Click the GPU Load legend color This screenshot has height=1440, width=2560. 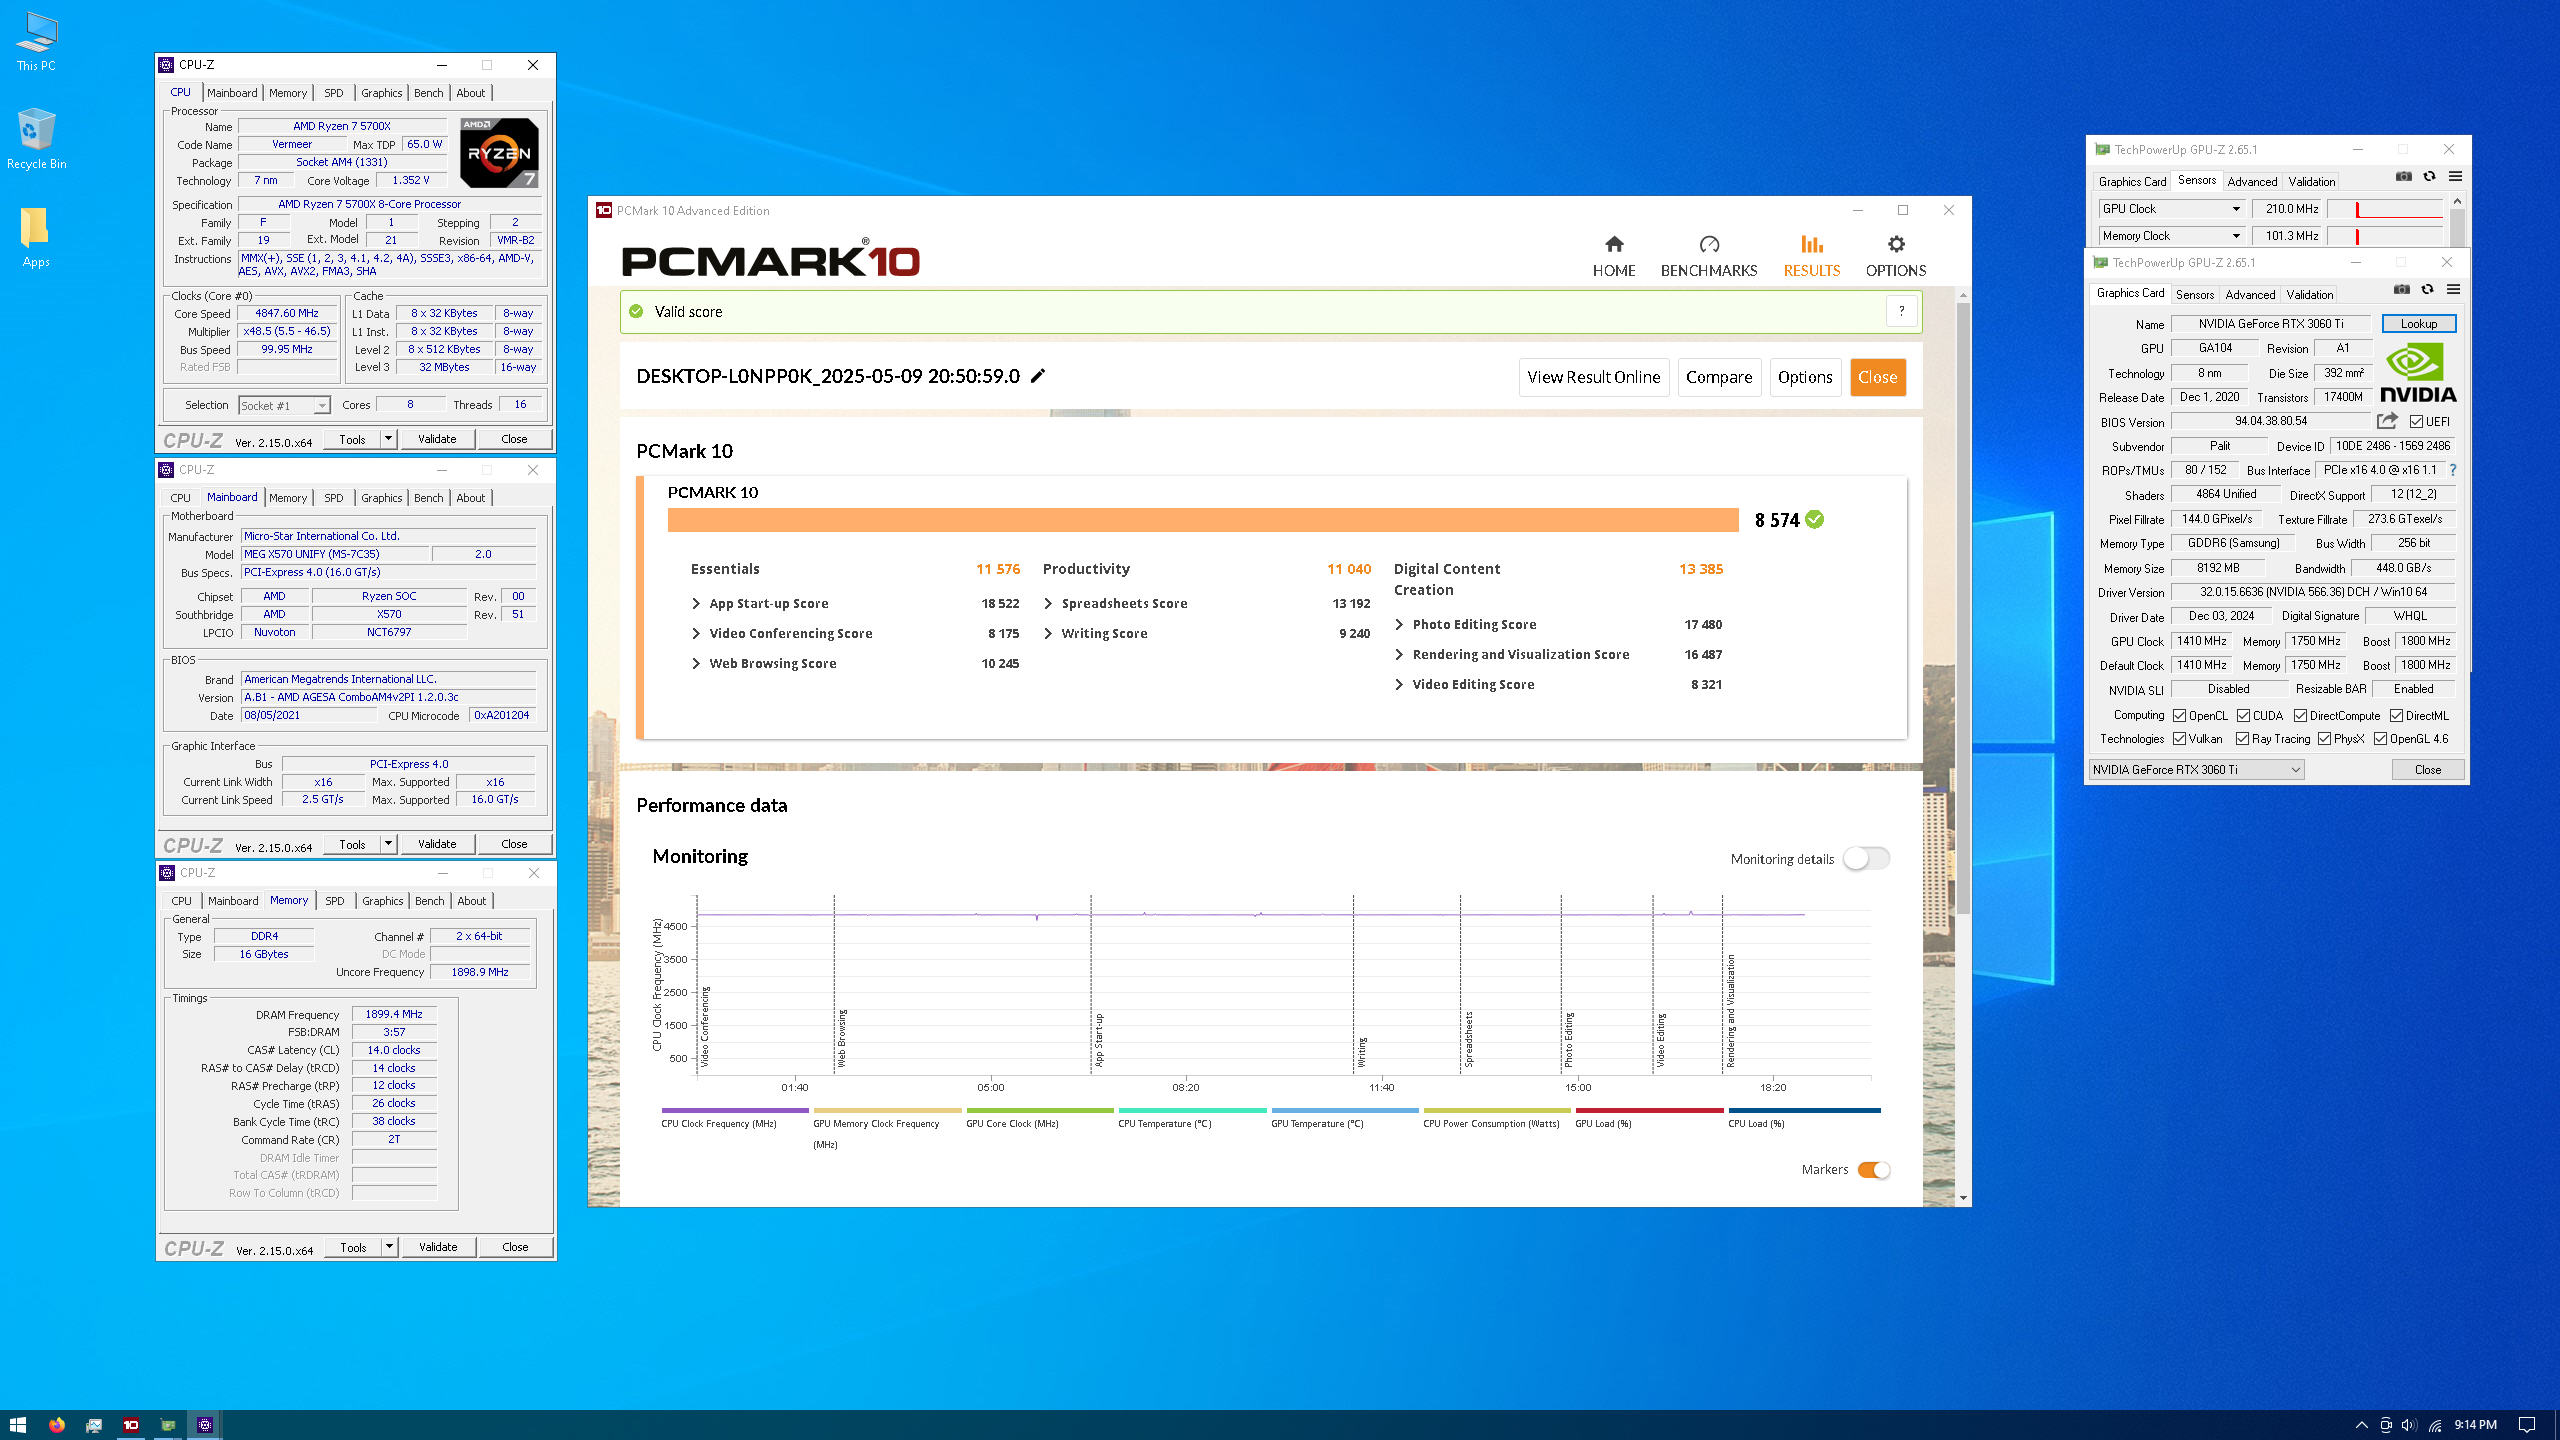(1649, 1110)
